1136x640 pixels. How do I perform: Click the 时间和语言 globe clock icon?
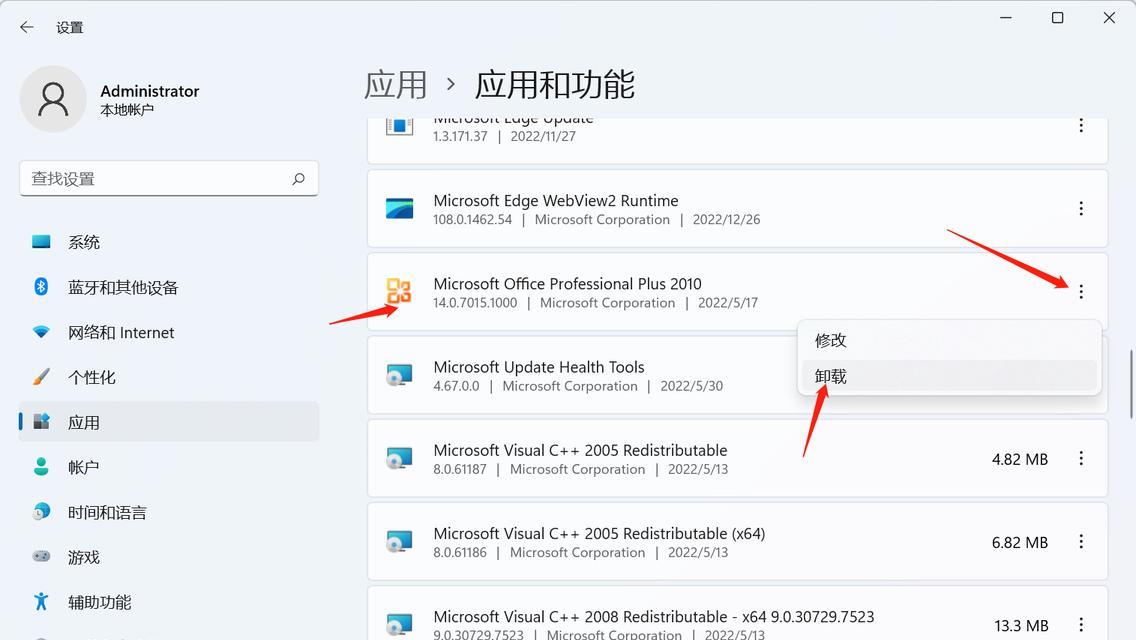point(41,512)
